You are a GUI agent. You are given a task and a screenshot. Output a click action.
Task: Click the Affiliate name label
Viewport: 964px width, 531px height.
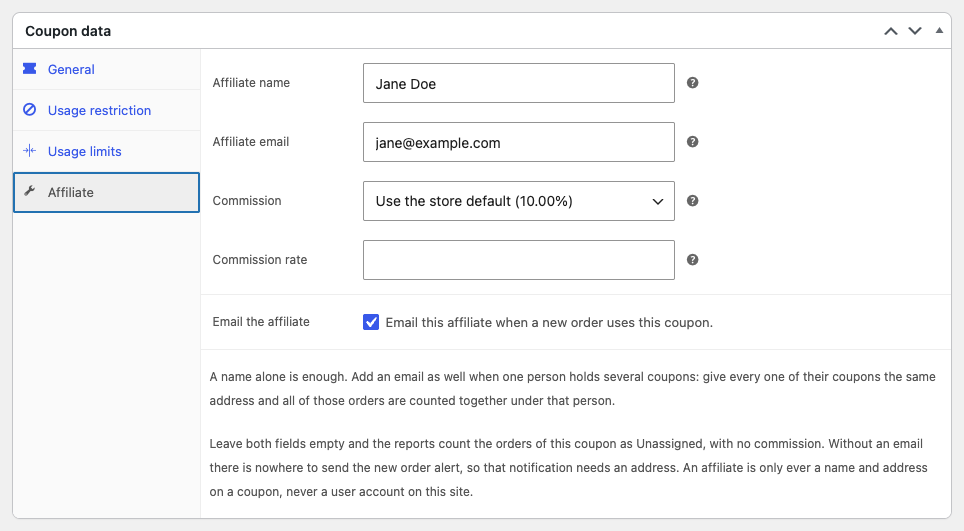(251, 83)
